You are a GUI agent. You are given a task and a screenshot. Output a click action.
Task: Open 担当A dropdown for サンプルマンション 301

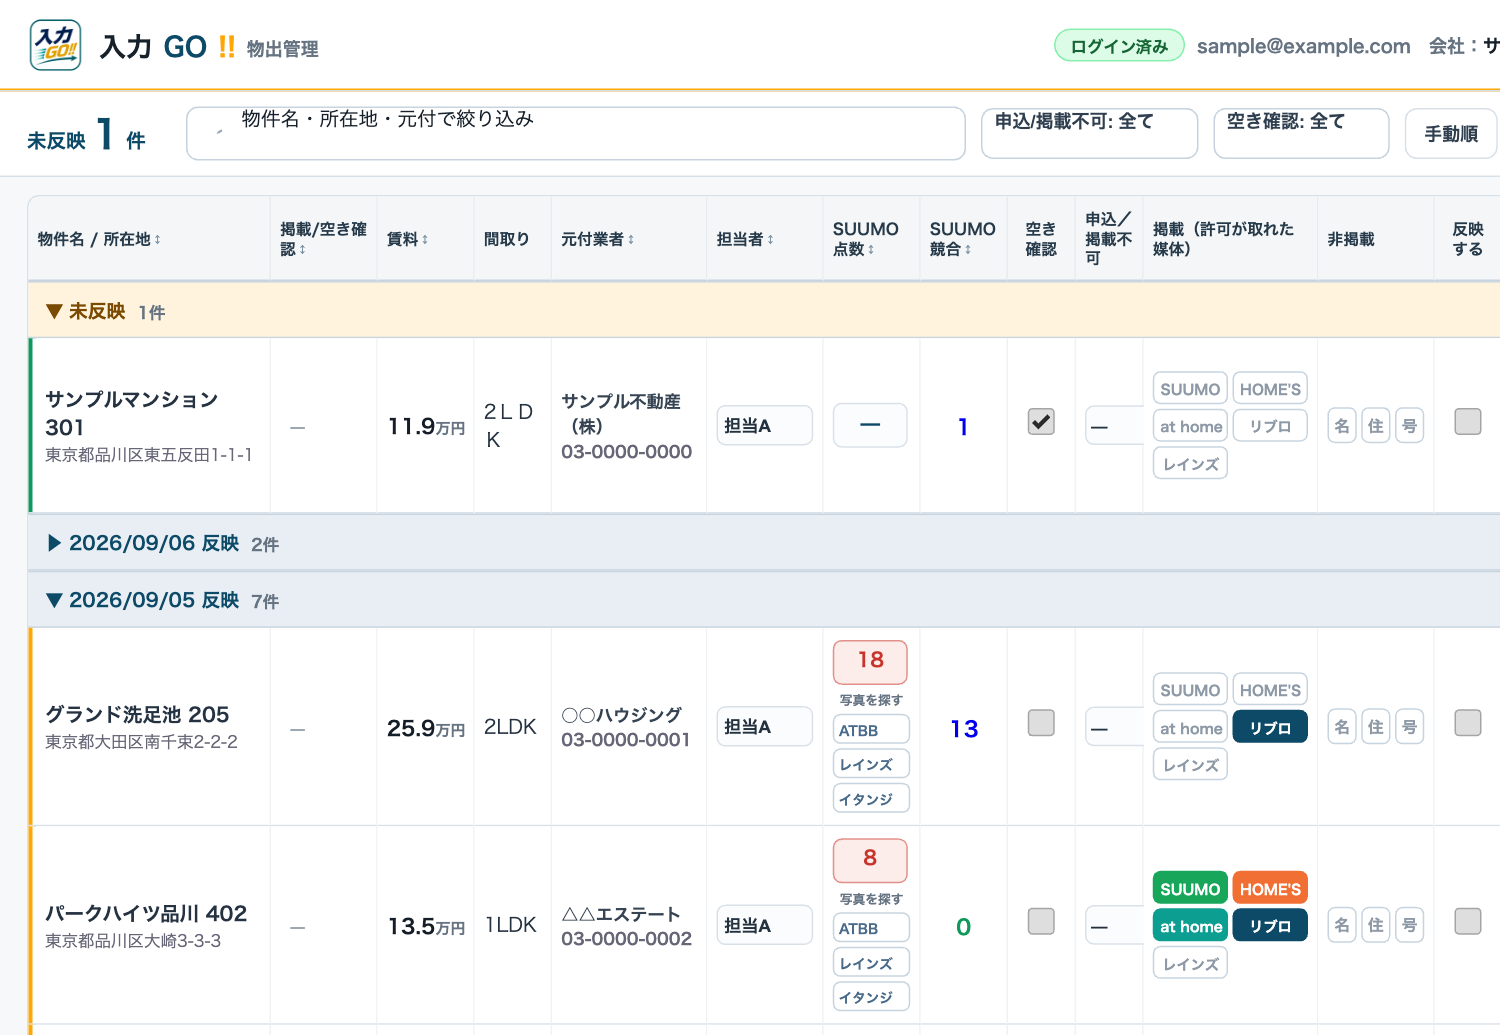coord(764,425)
